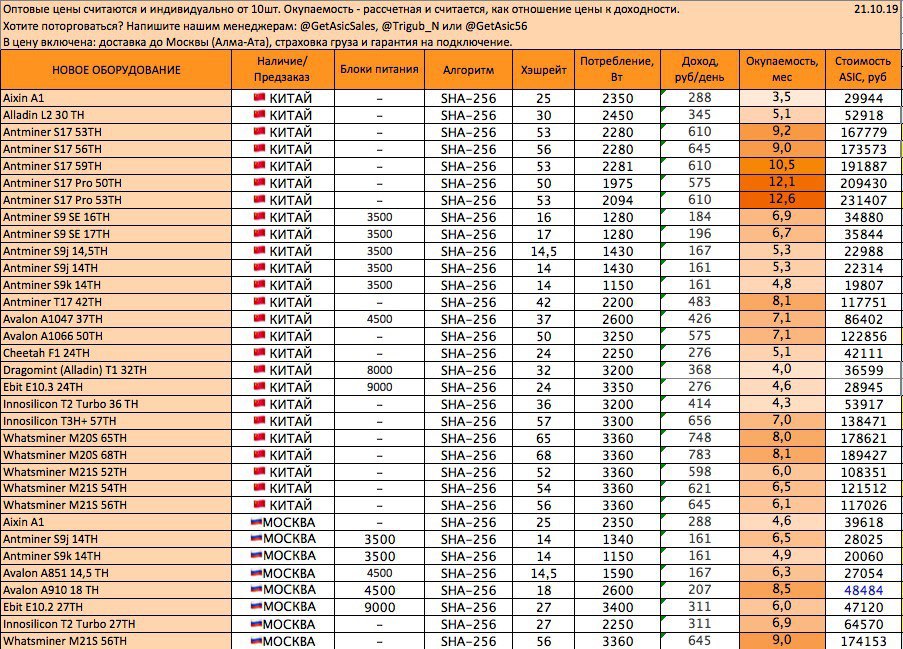The width and height of the screenshot is (903, 649).
Task: Click the @GetAsic56 manager handle
Action: click(496, 26)
